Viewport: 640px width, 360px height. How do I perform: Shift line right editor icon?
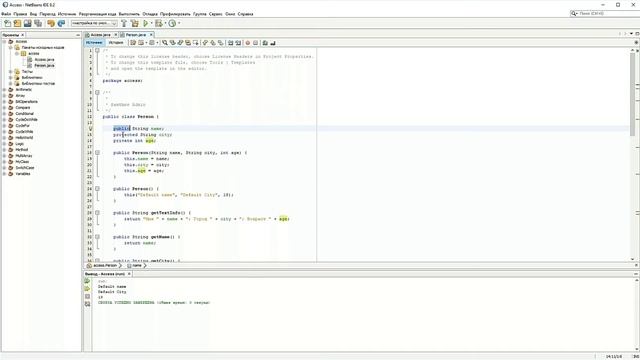(x=238, y=42)
